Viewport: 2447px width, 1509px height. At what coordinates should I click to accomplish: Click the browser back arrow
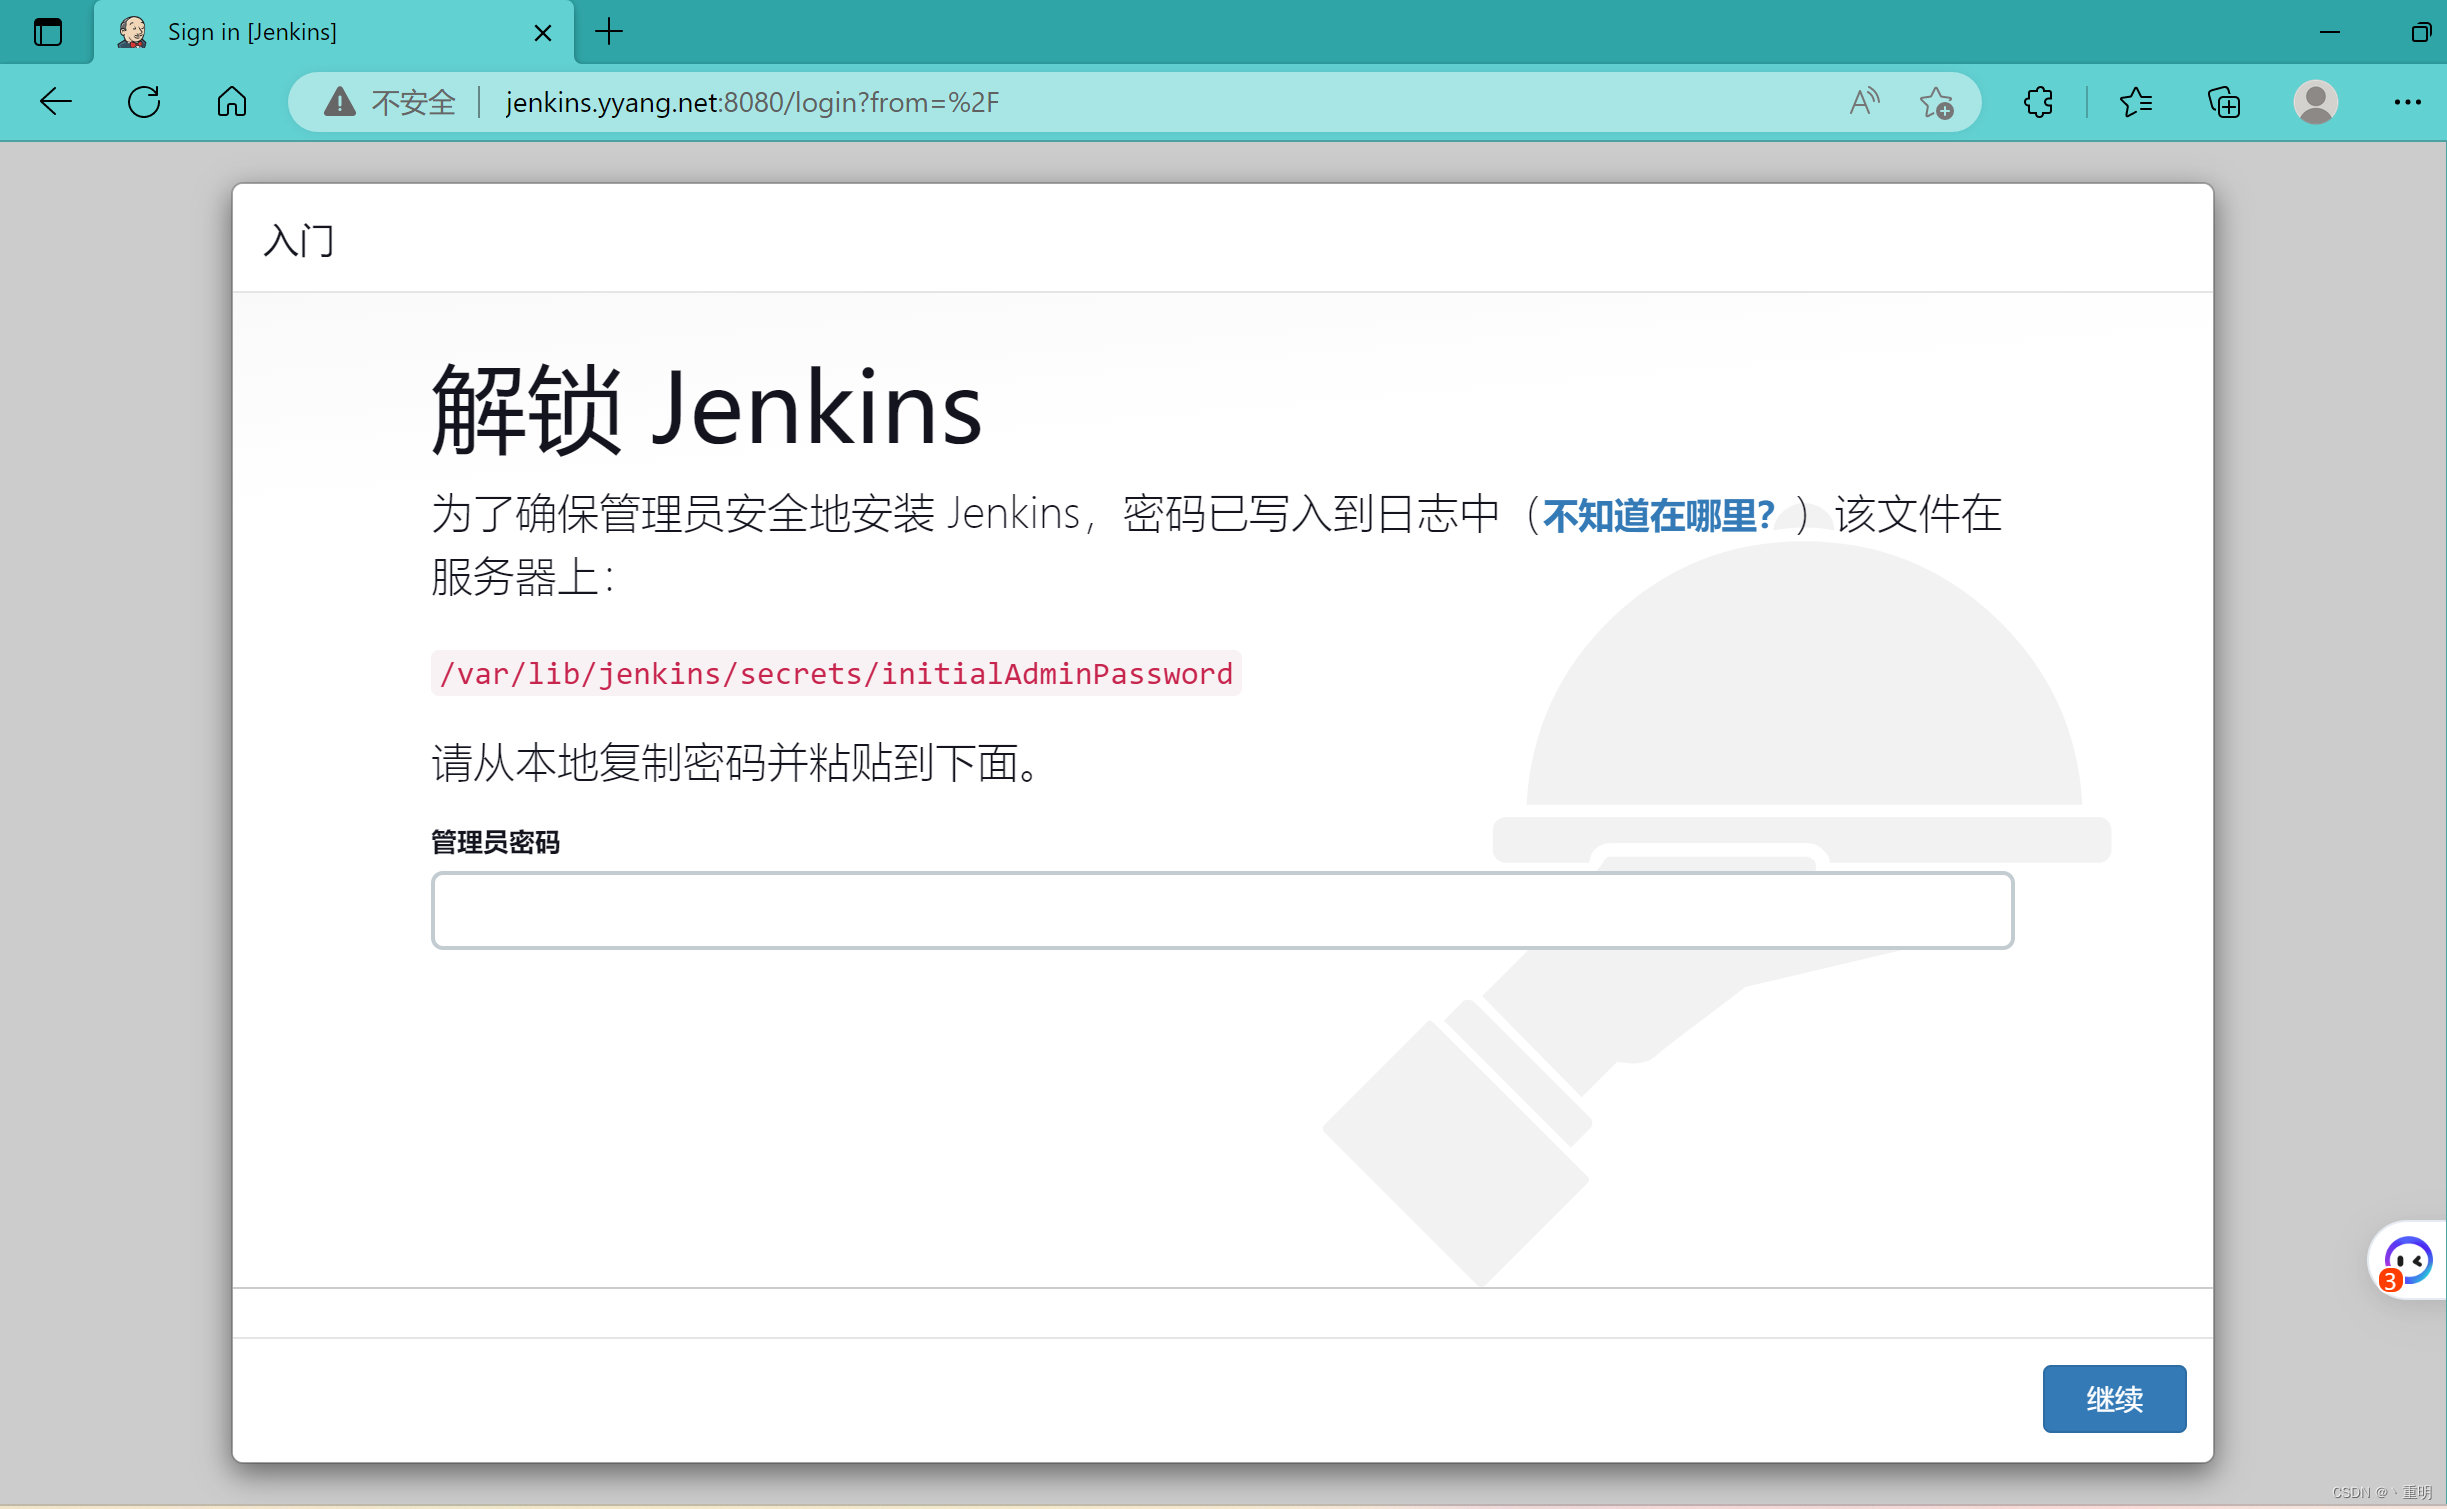(x=56, y=101)
